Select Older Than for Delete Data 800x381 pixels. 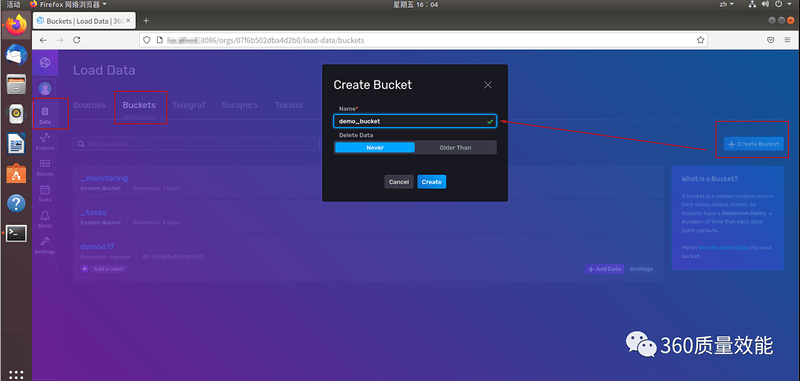point(455,147)
